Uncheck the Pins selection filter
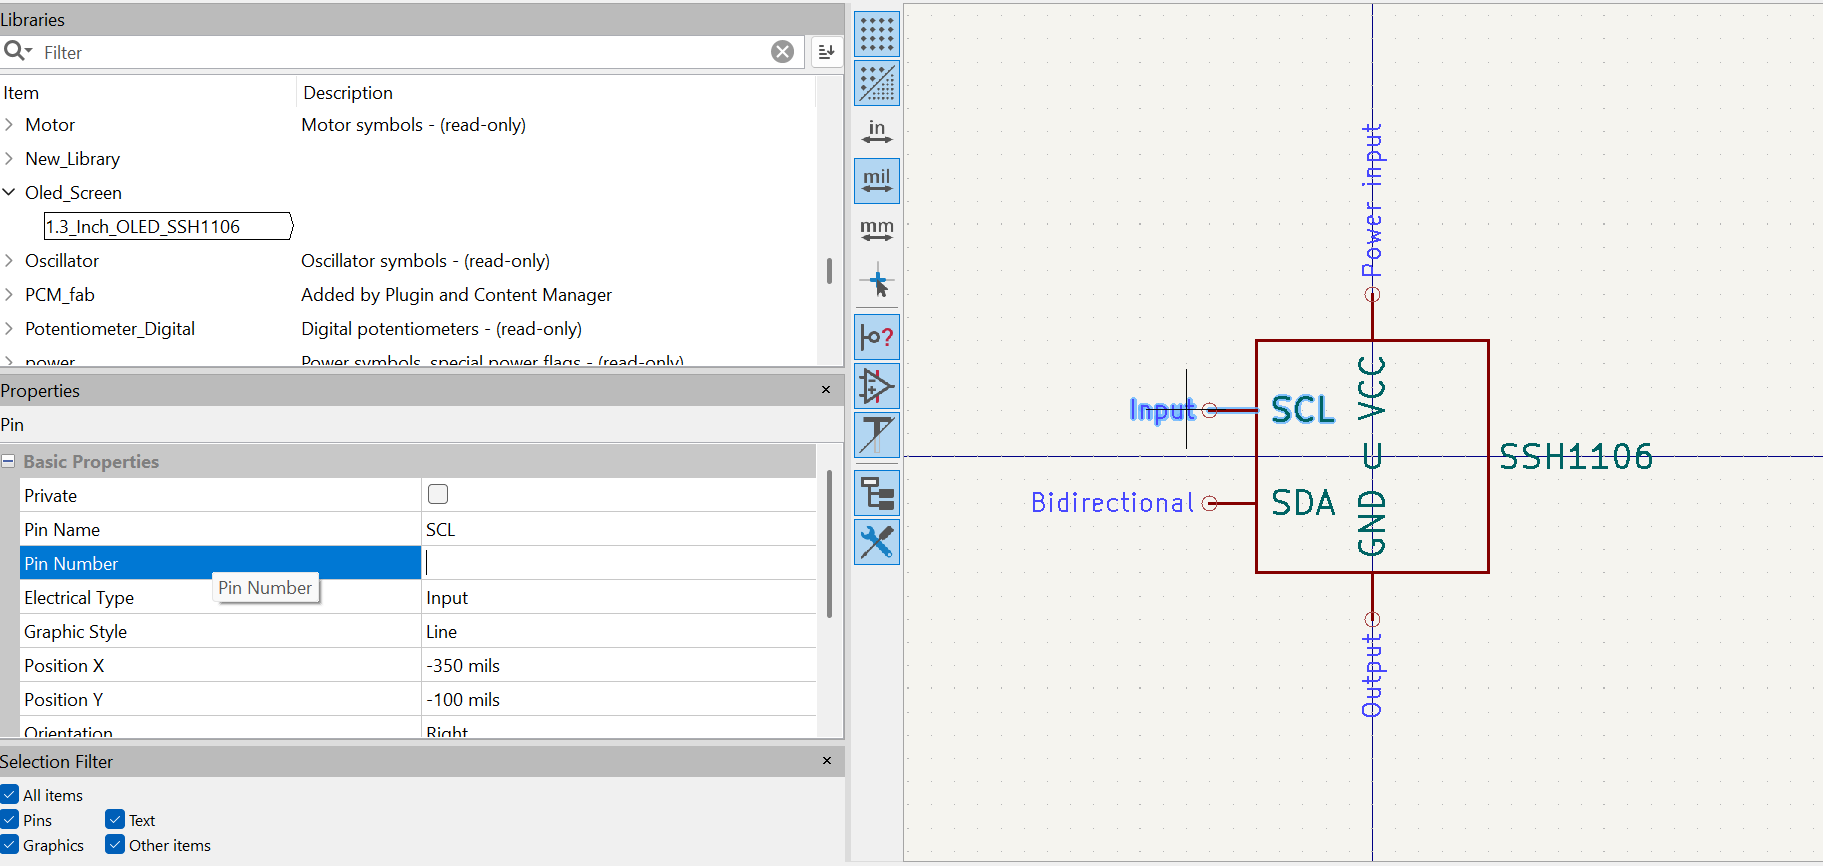 coord(10,820)
